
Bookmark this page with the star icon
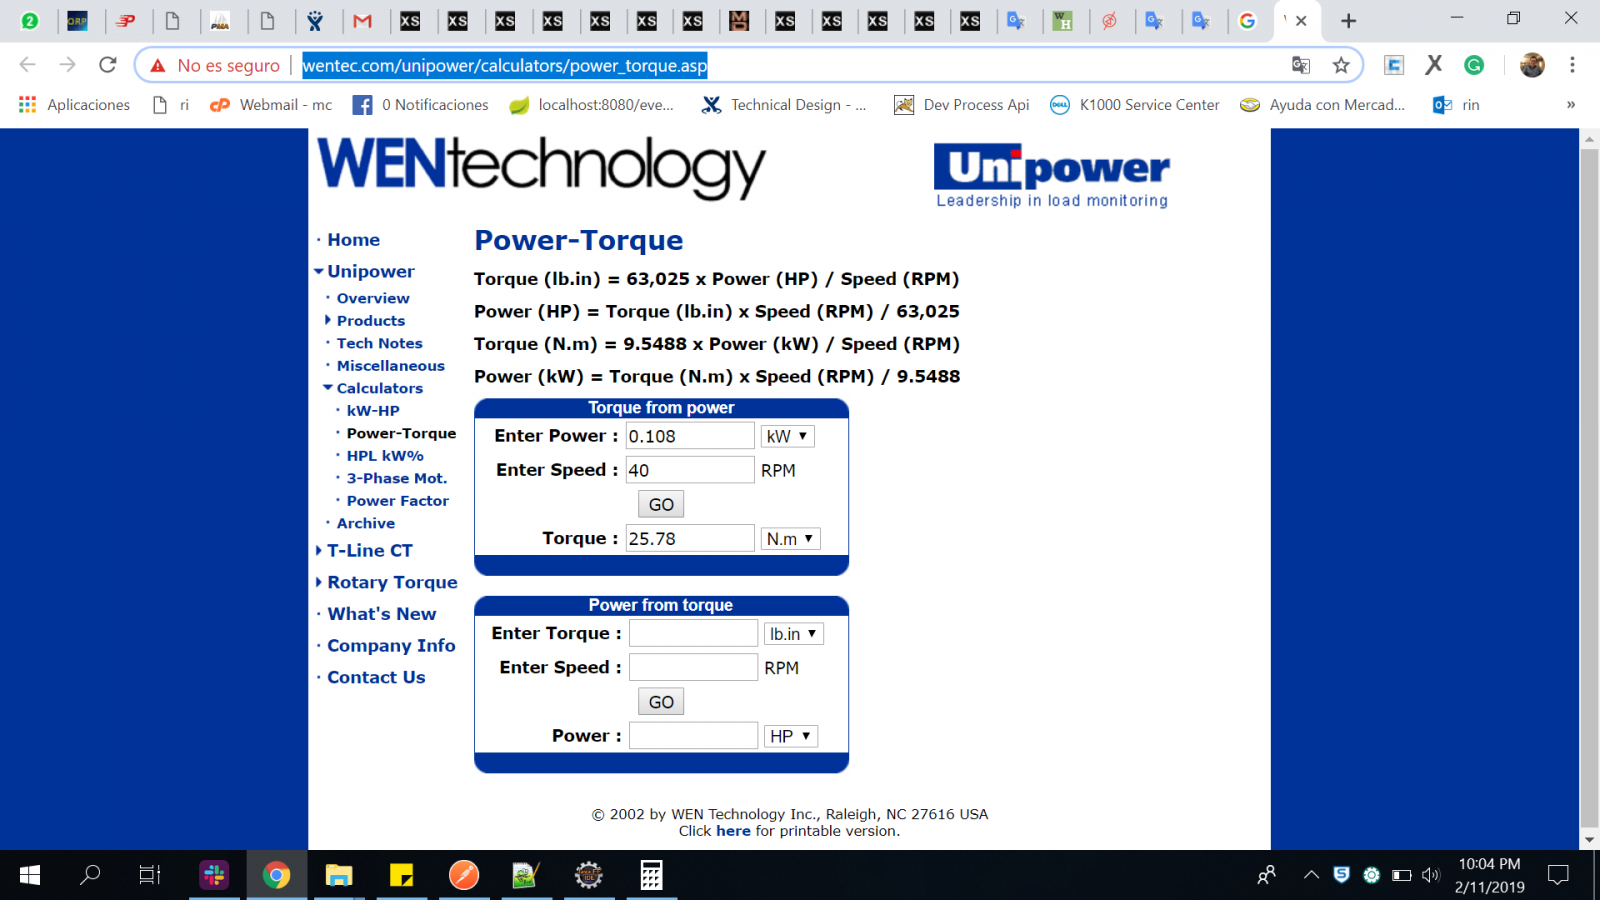(x=1341, y=65)
